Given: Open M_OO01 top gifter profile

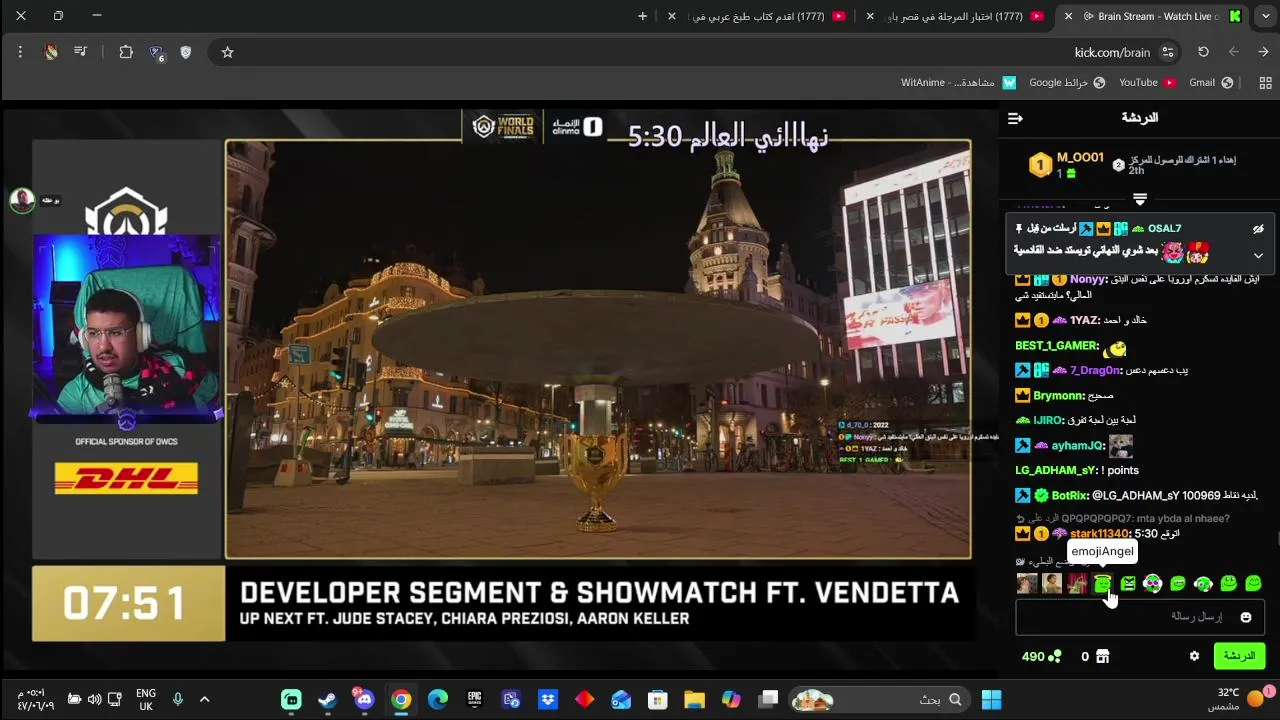Looking at the screenshot, I should (x=1080, y=158).
